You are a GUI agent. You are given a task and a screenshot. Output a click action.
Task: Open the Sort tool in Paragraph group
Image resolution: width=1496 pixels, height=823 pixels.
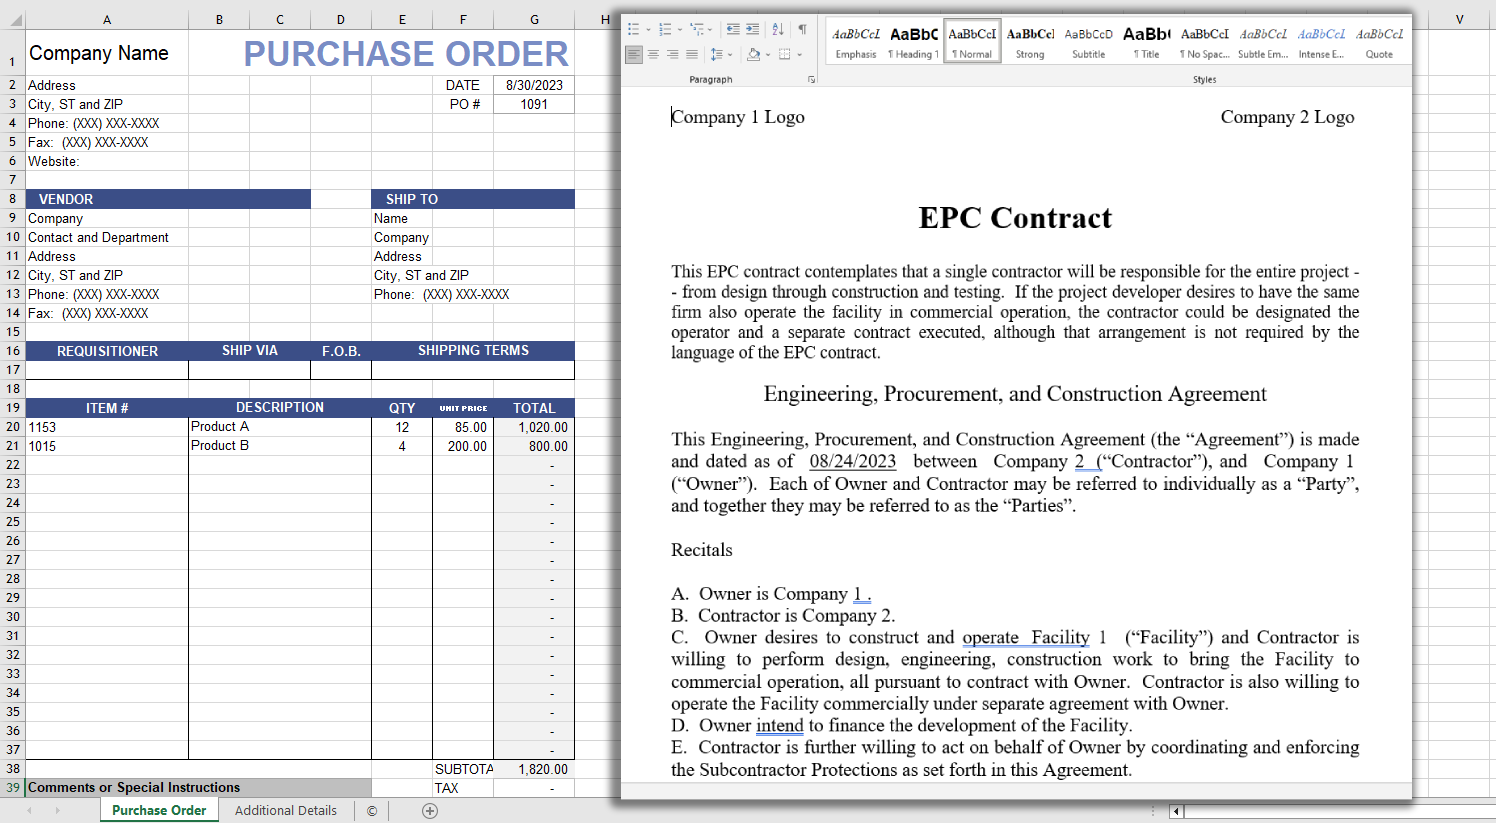pyautogui.click(x=778, y=29)
